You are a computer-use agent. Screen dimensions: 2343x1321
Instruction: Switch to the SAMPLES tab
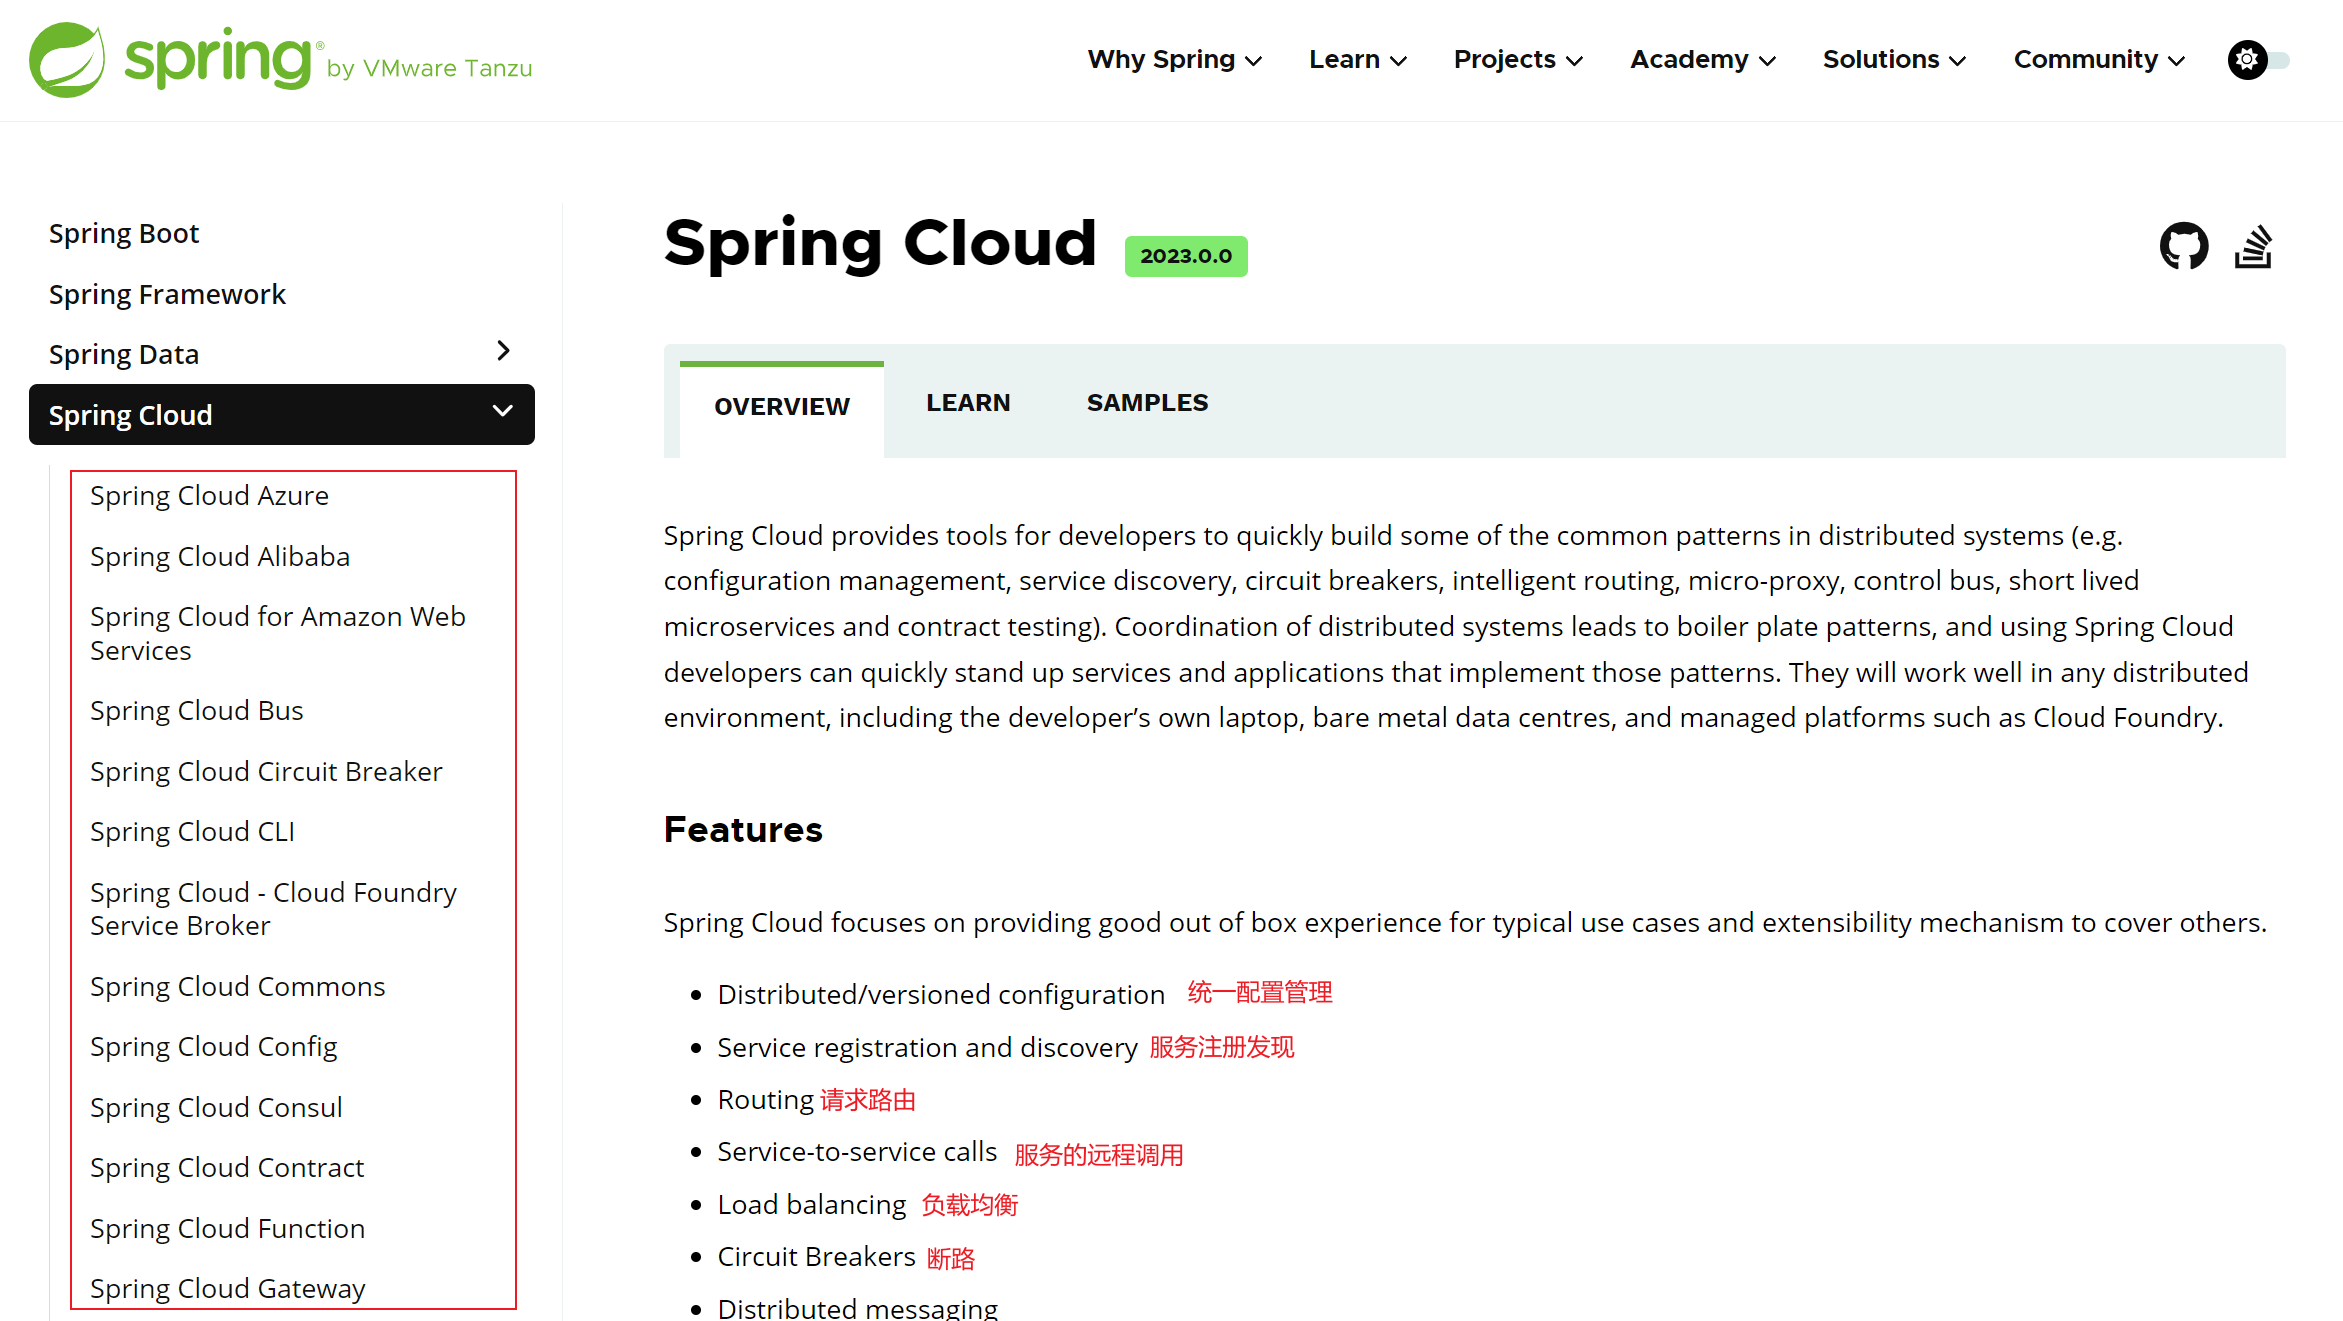tap(1148, 403)
